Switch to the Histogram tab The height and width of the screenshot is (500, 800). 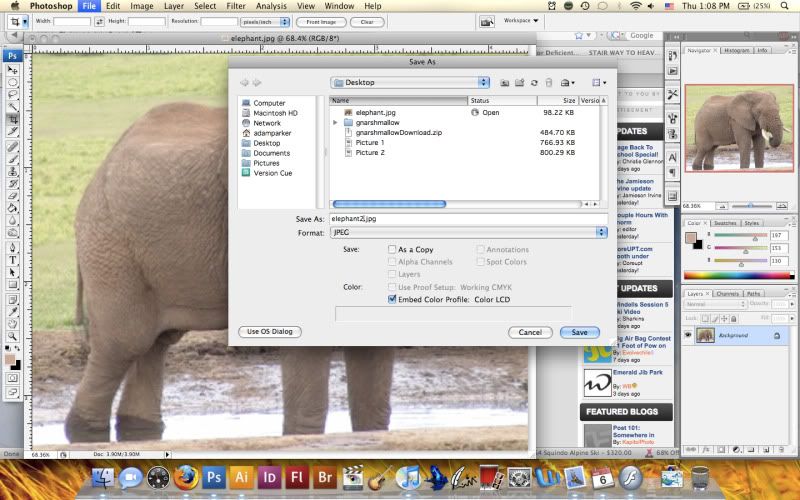736,50
